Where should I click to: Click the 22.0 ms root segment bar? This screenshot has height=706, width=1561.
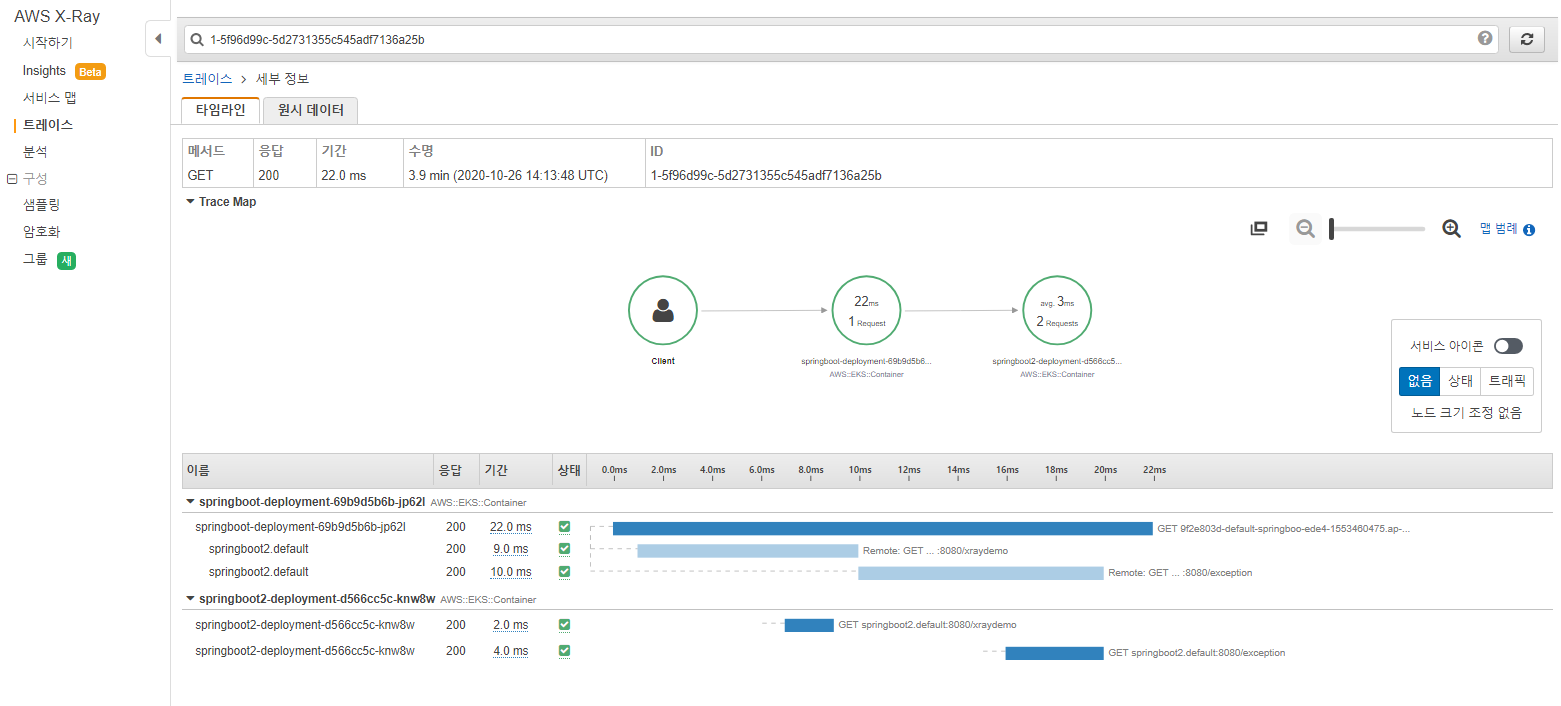point(883,528)
